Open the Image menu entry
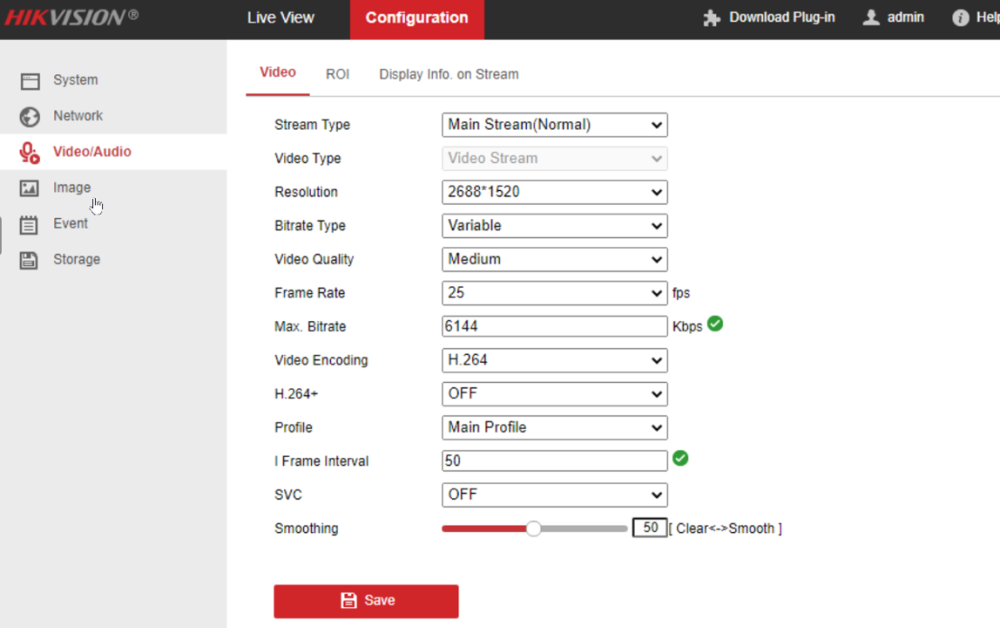Viewport: 1000px width, 628px height. point(113,187)
